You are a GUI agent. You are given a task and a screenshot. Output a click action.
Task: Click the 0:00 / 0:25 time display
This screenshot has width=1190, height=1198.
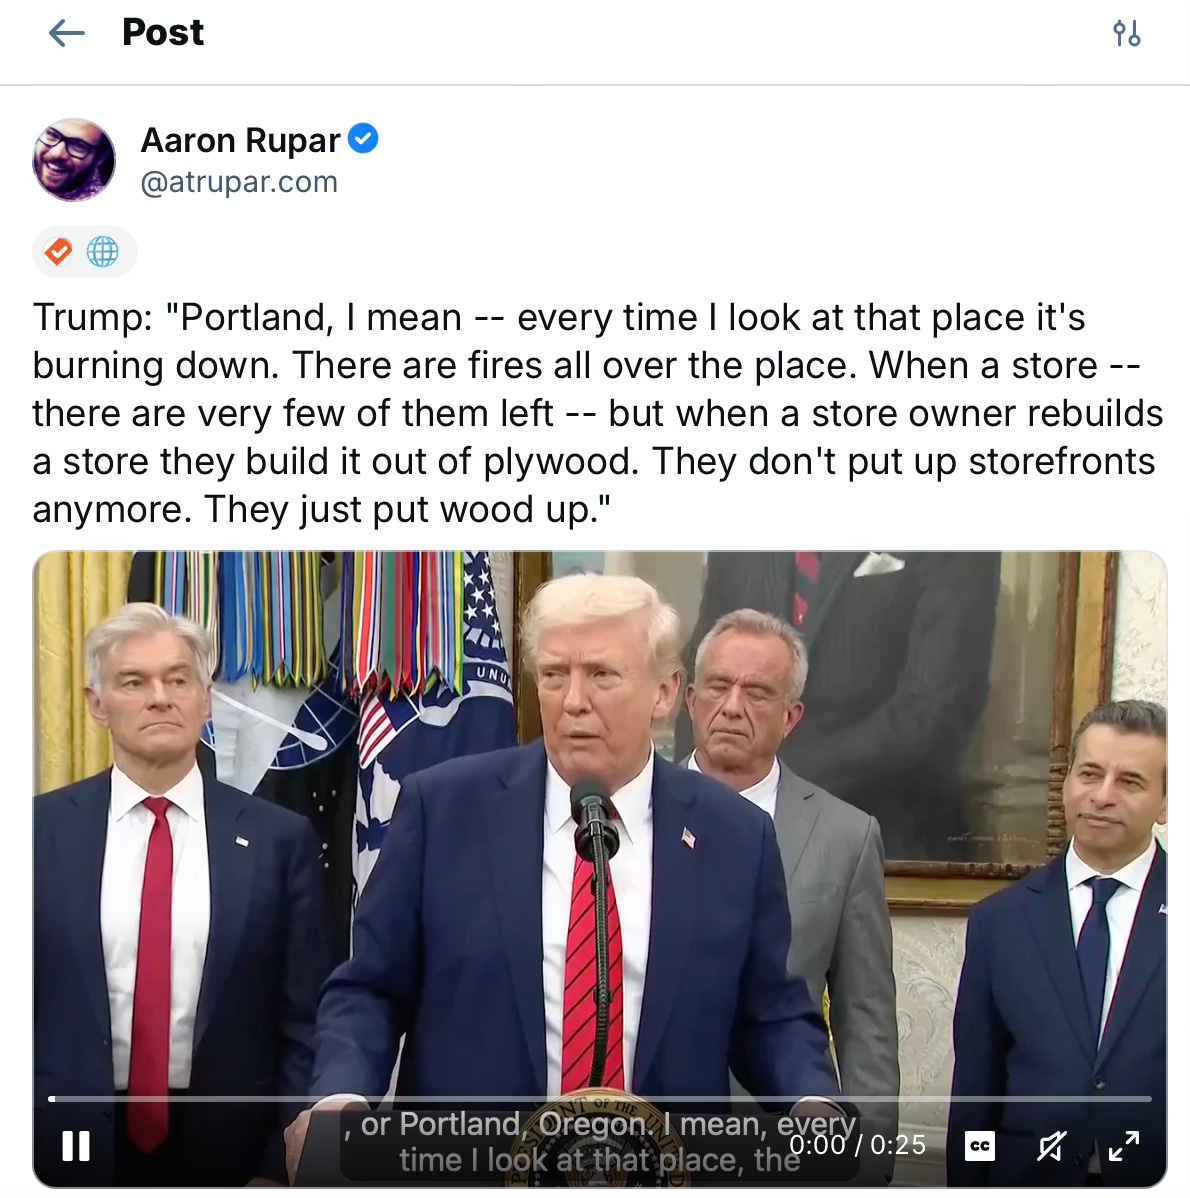tap(857, 1145)
